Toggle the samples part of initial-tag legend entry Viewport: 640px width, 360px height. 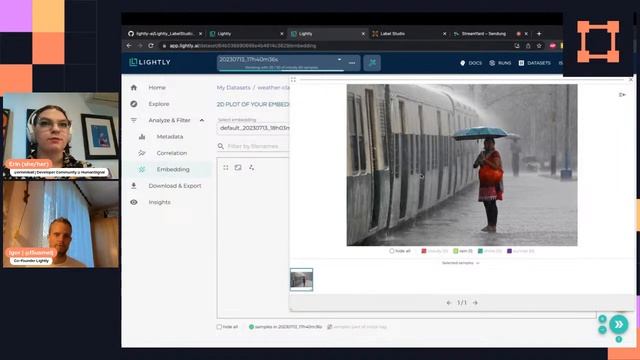357,327
